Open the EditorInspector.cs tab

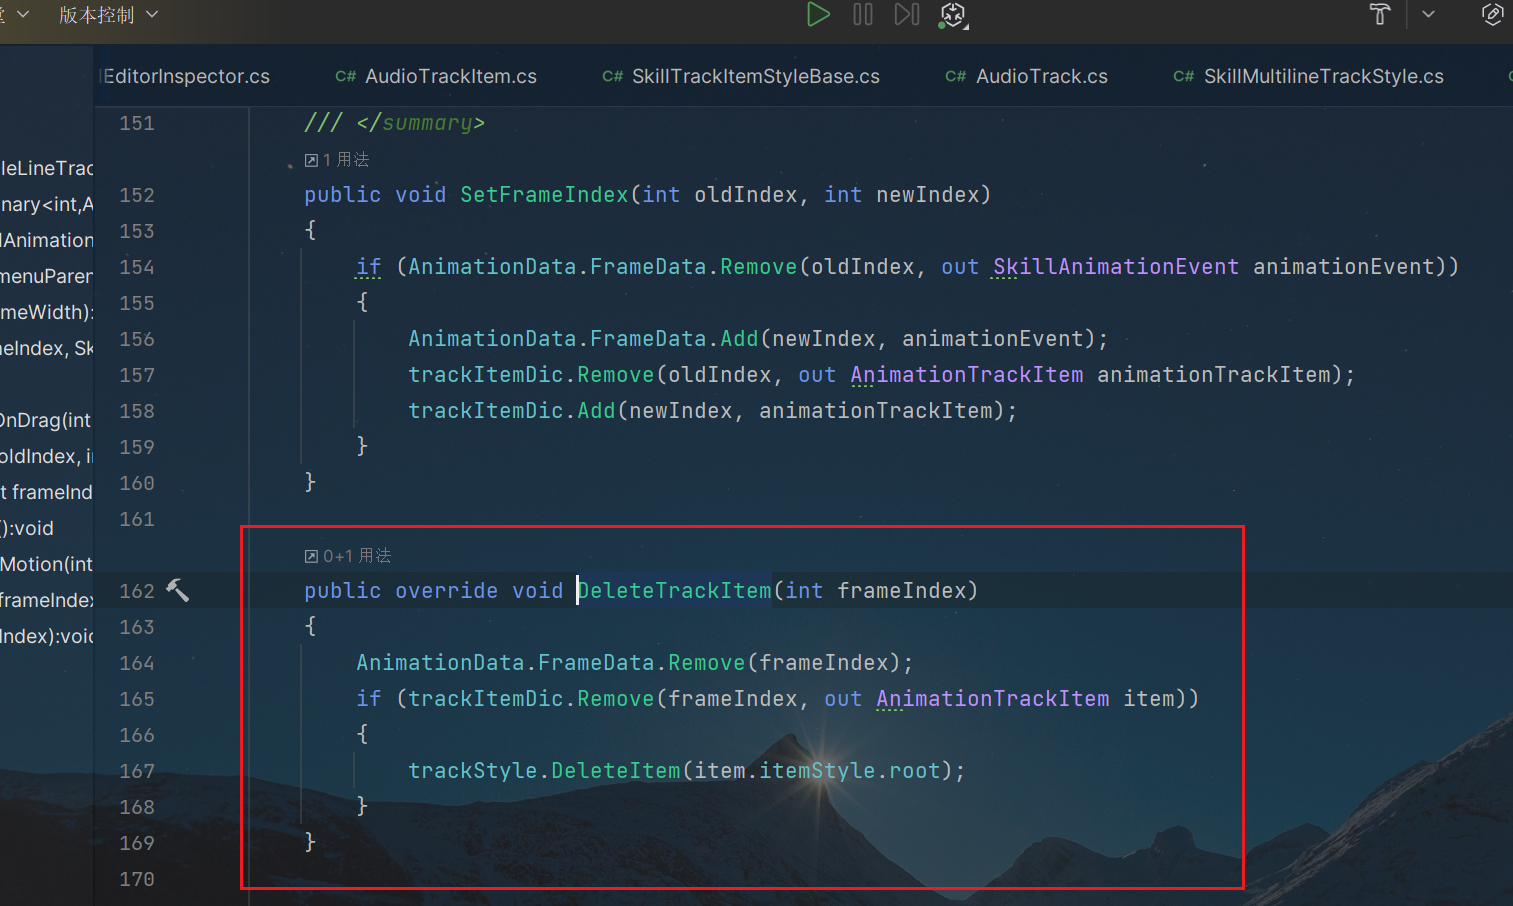[187, 77]
